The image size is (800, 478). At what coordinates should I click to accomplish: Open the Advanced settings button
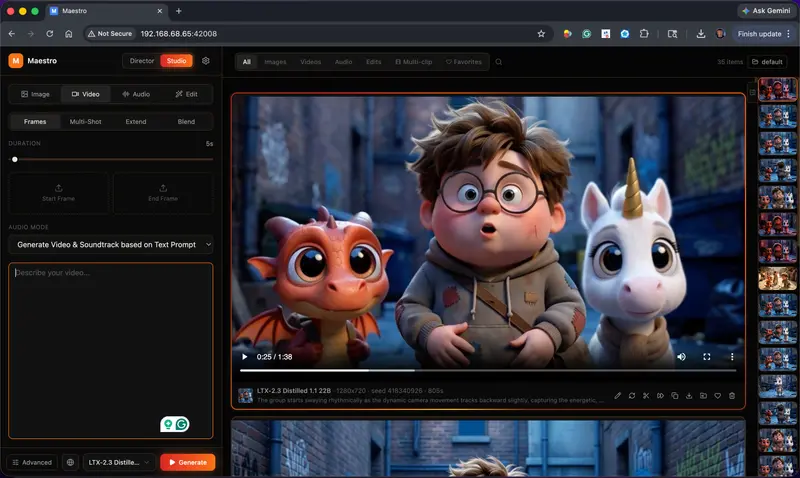pos(32,462)
